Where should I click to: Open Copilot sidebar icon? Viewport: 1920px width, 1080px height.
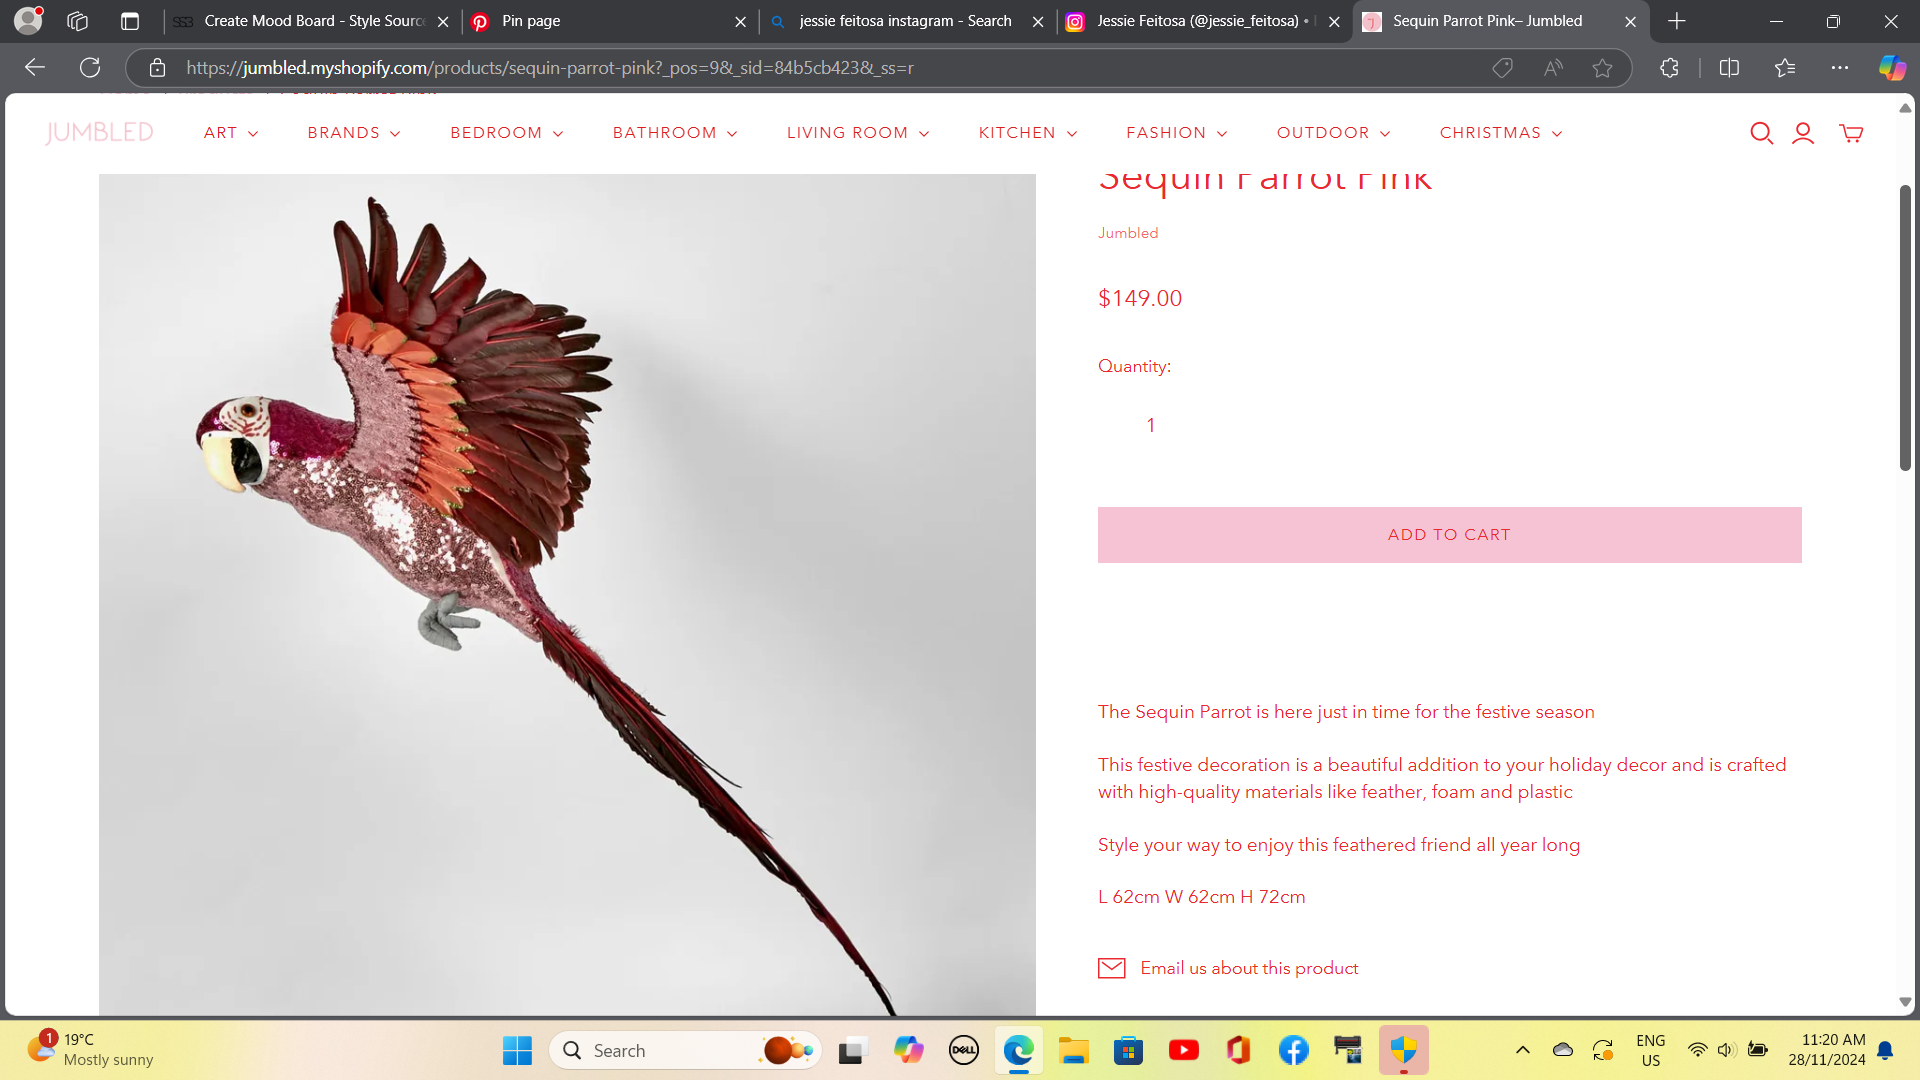(1892, 68)
